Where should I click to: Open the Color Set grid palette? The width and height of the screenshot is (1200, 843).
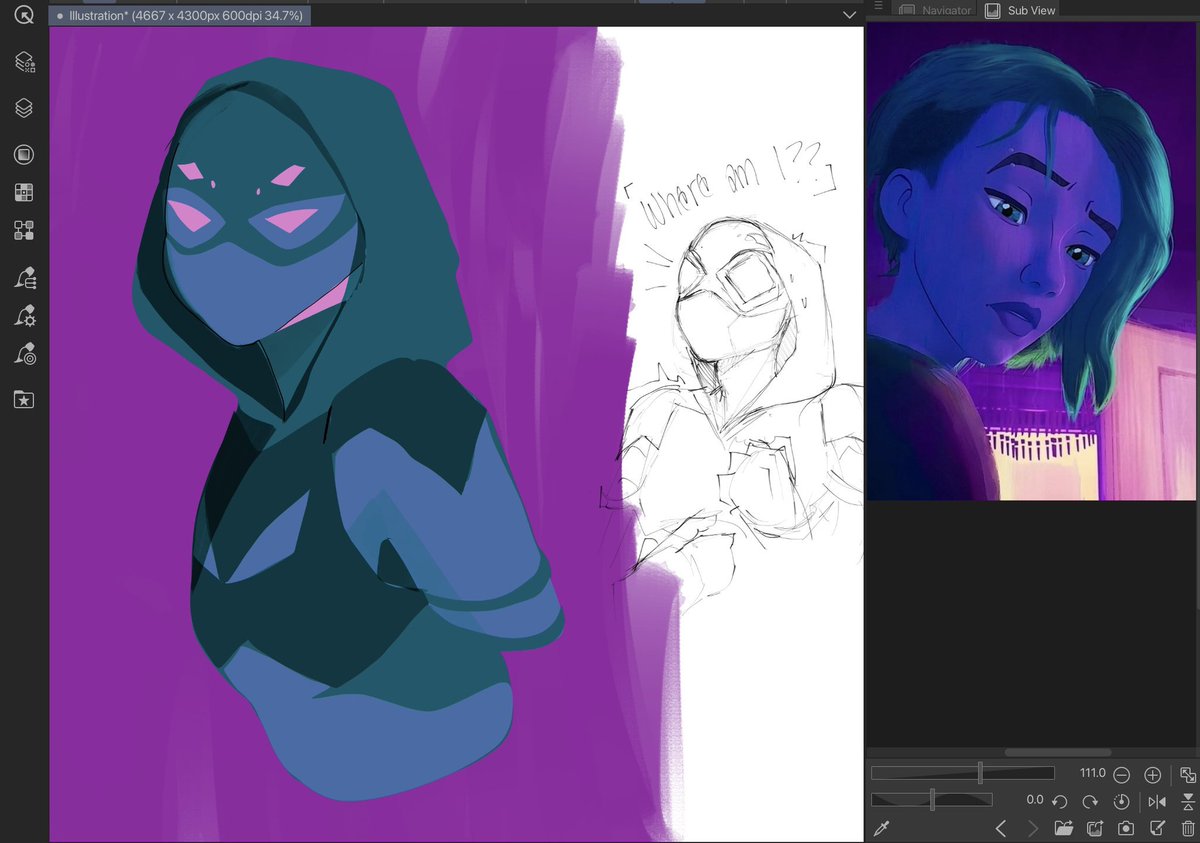[24, 193]
